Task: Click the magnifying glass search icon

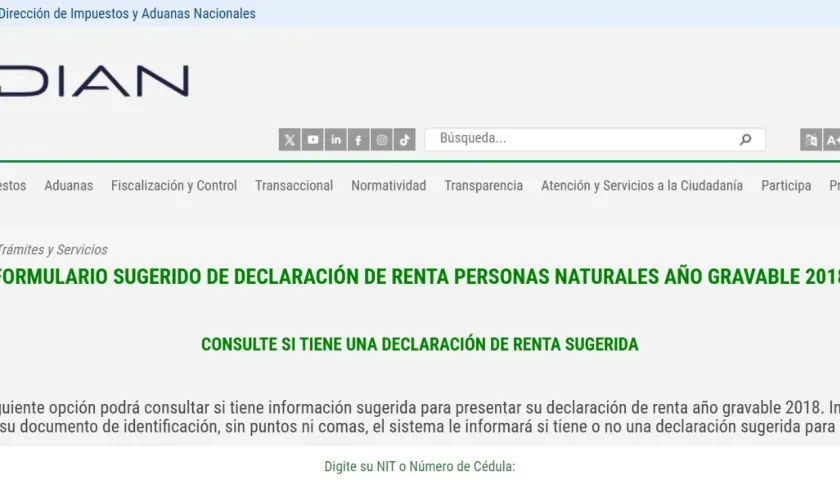Action: (745, 139)
